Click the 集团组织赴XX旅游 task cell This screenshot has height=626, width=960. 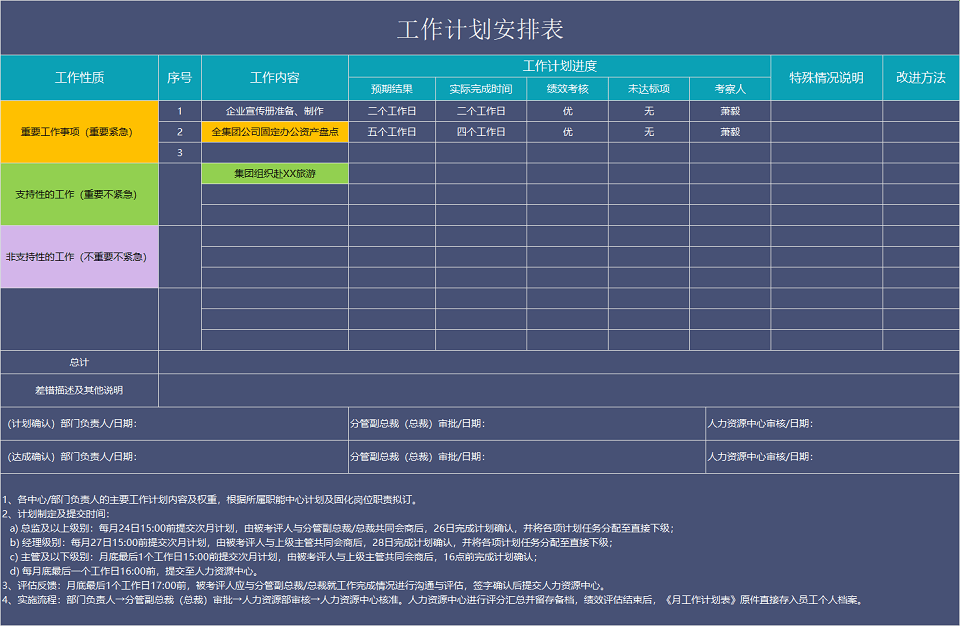click(274, 174)
